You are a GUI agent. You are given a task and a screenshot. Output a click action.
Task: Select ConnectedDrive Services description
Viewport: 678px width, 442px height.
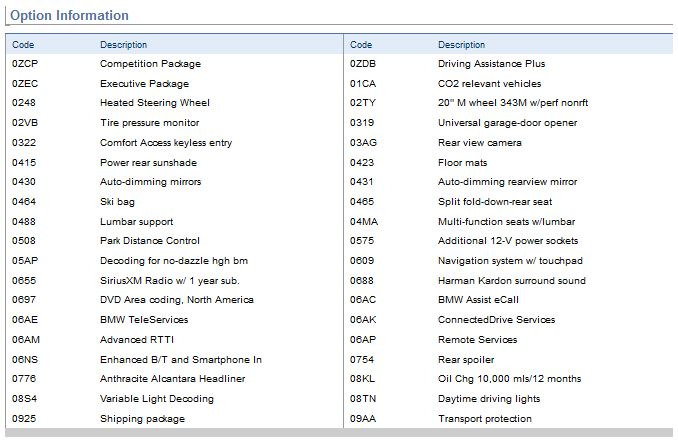pos(497,320)
